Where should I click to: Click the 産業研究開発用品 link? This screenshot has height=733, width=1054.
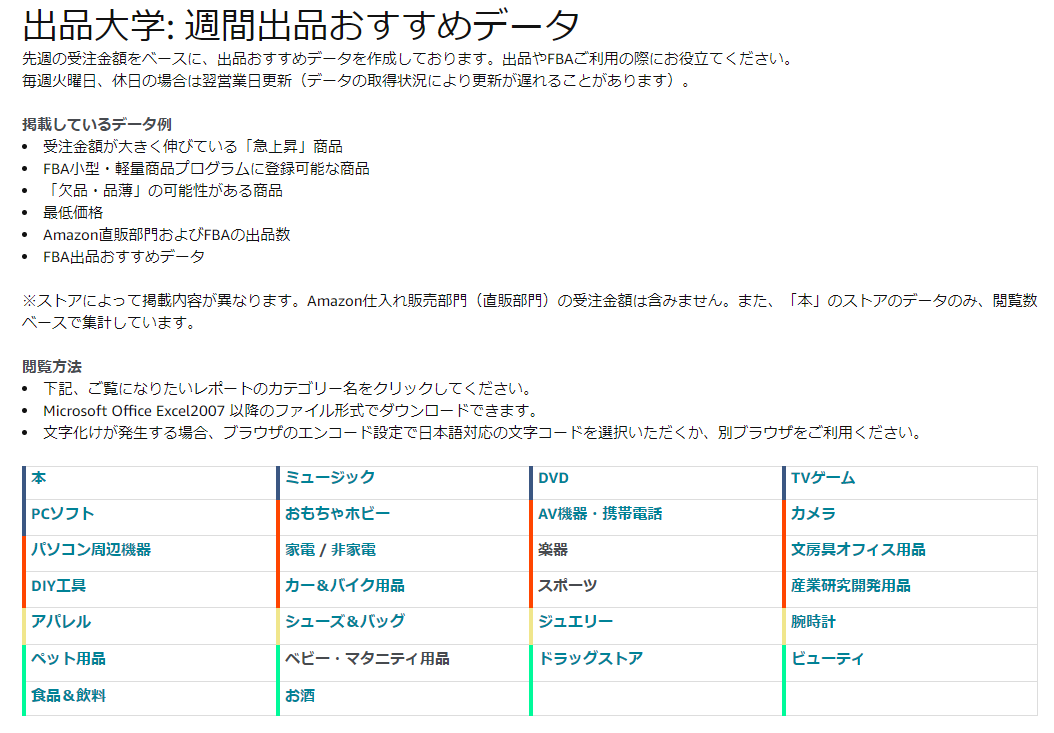click(x=850, y=586)
